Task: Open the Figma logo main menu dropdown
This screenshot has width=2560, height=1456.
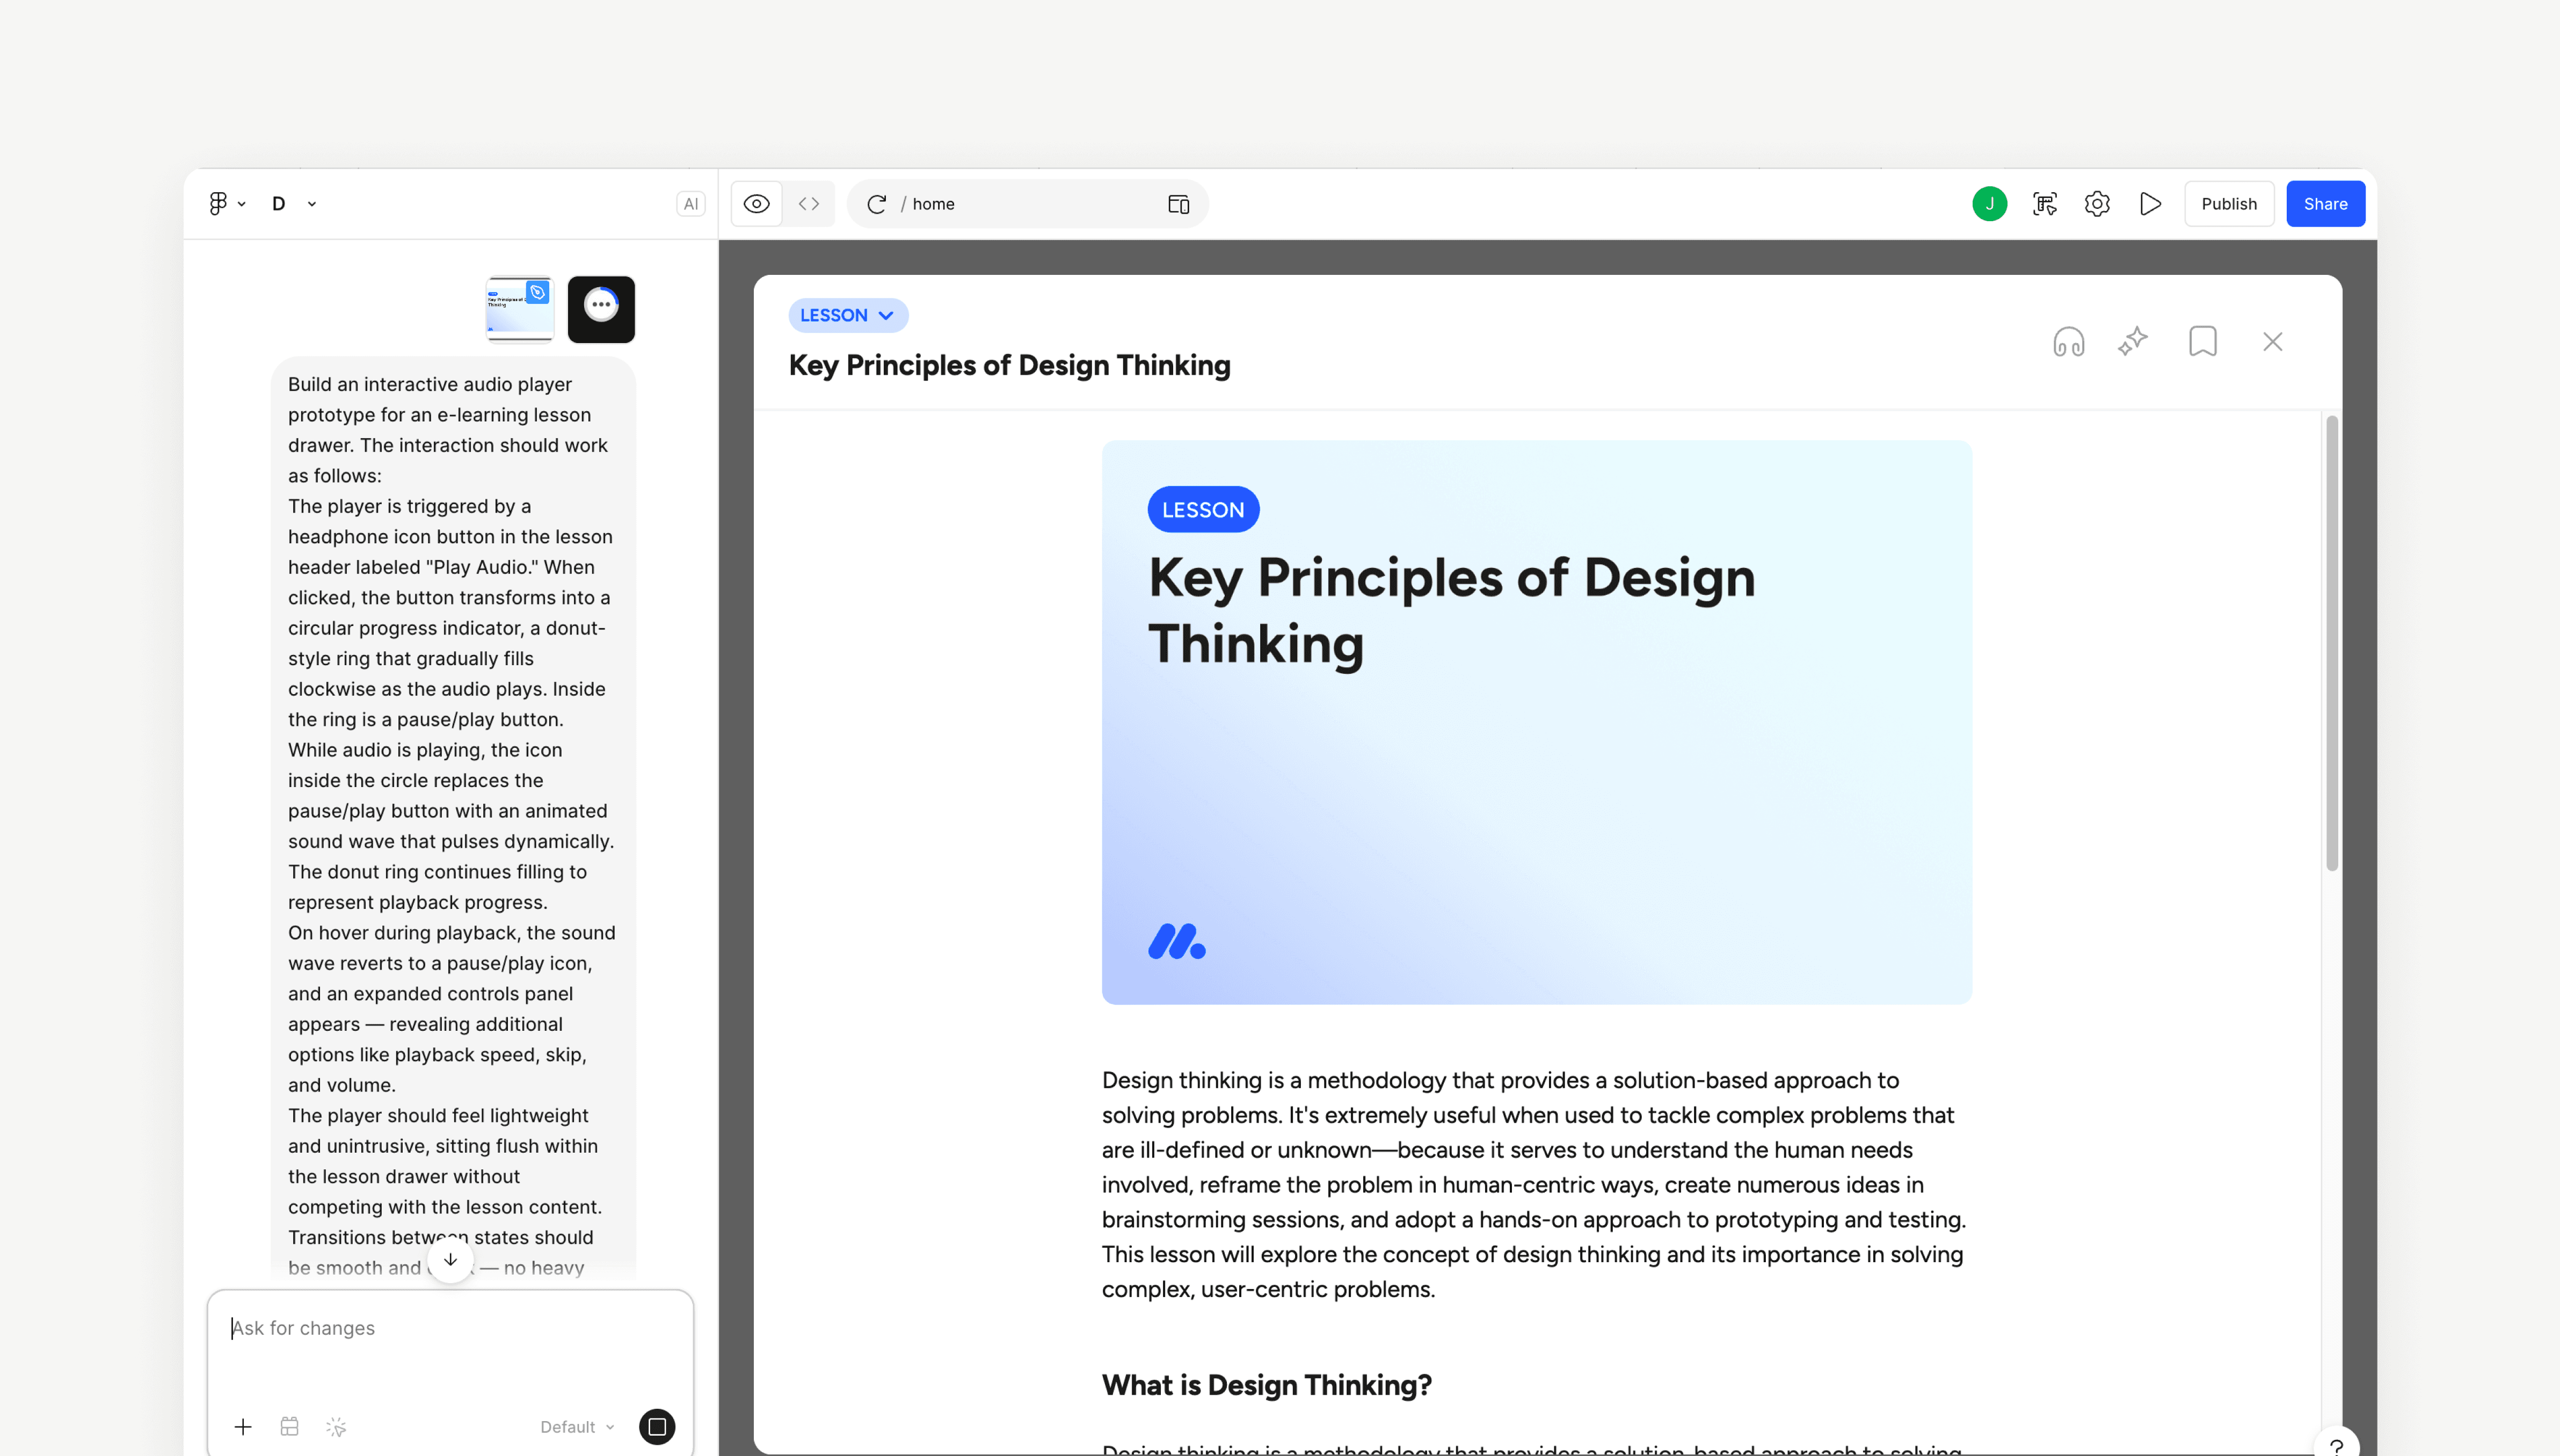Action: coord(226,204)
